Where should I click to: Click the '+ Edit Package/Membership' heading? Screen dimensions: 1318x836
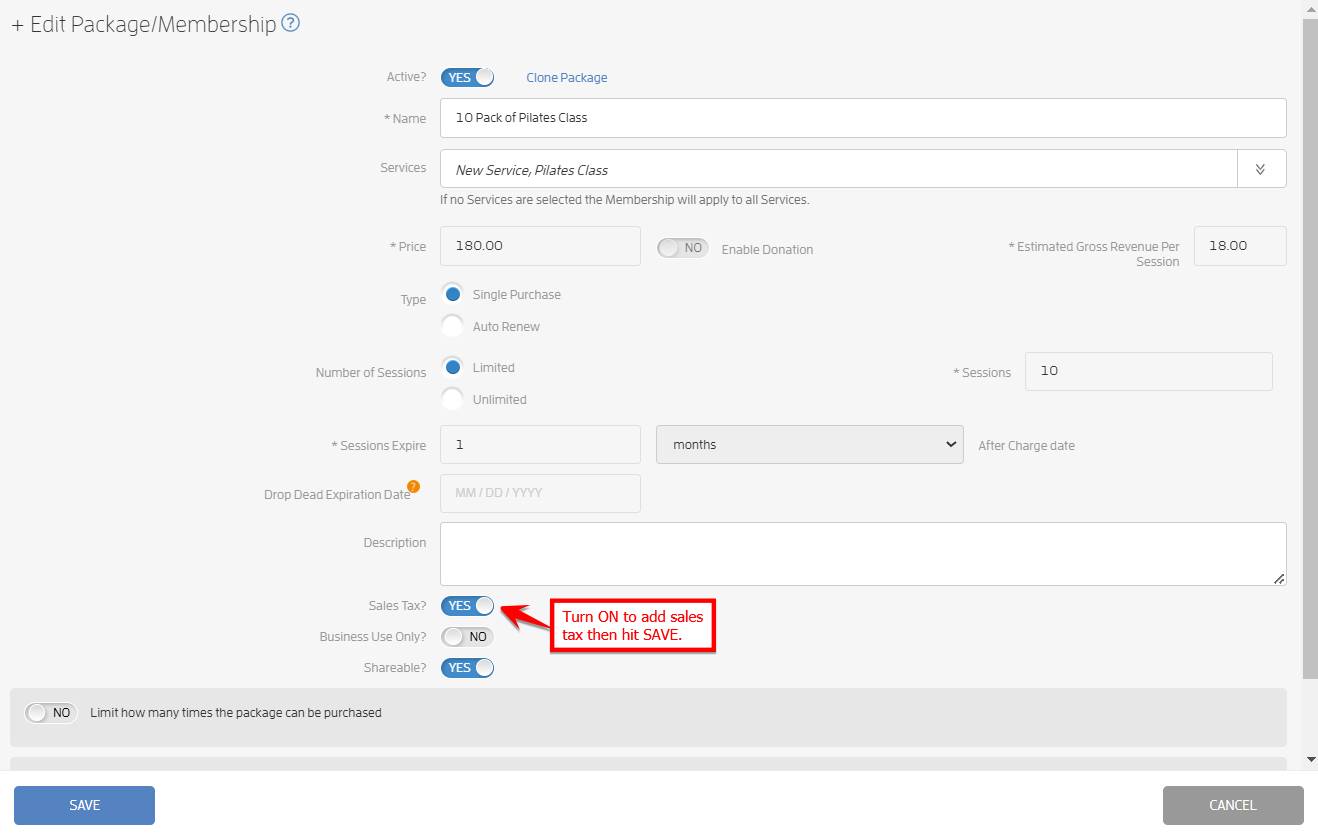144,25
